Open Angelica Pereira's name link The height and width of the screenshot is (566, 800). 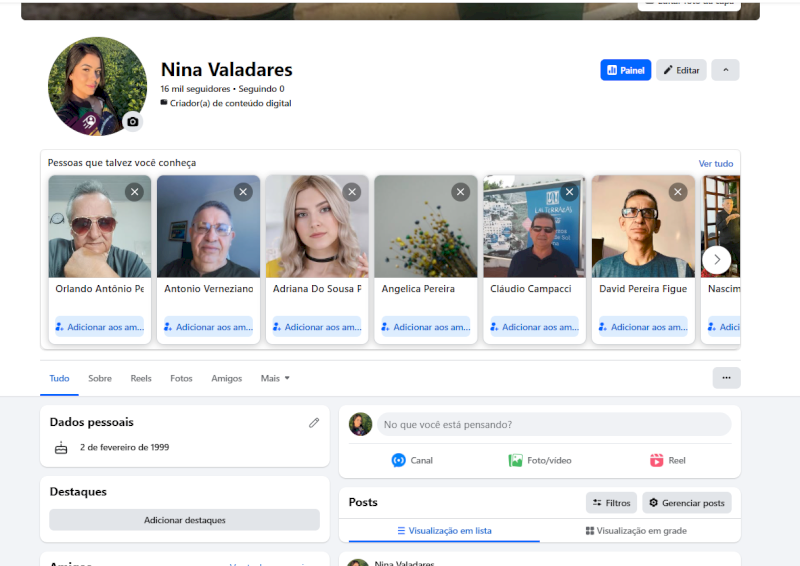(418, 289)
